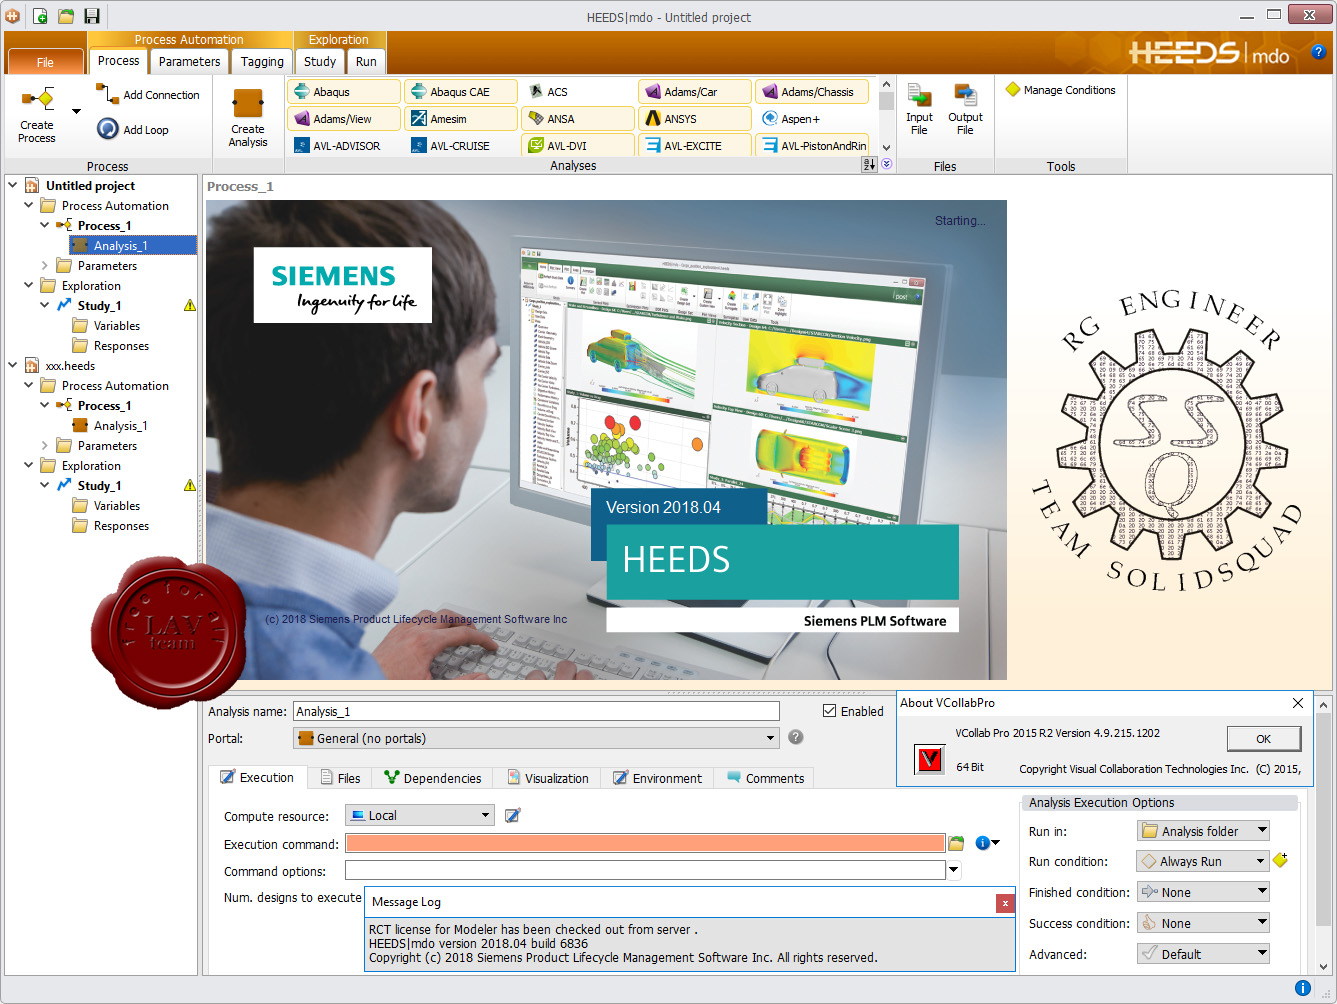Add an Abaqus CAE analysis

click(462, 92)
